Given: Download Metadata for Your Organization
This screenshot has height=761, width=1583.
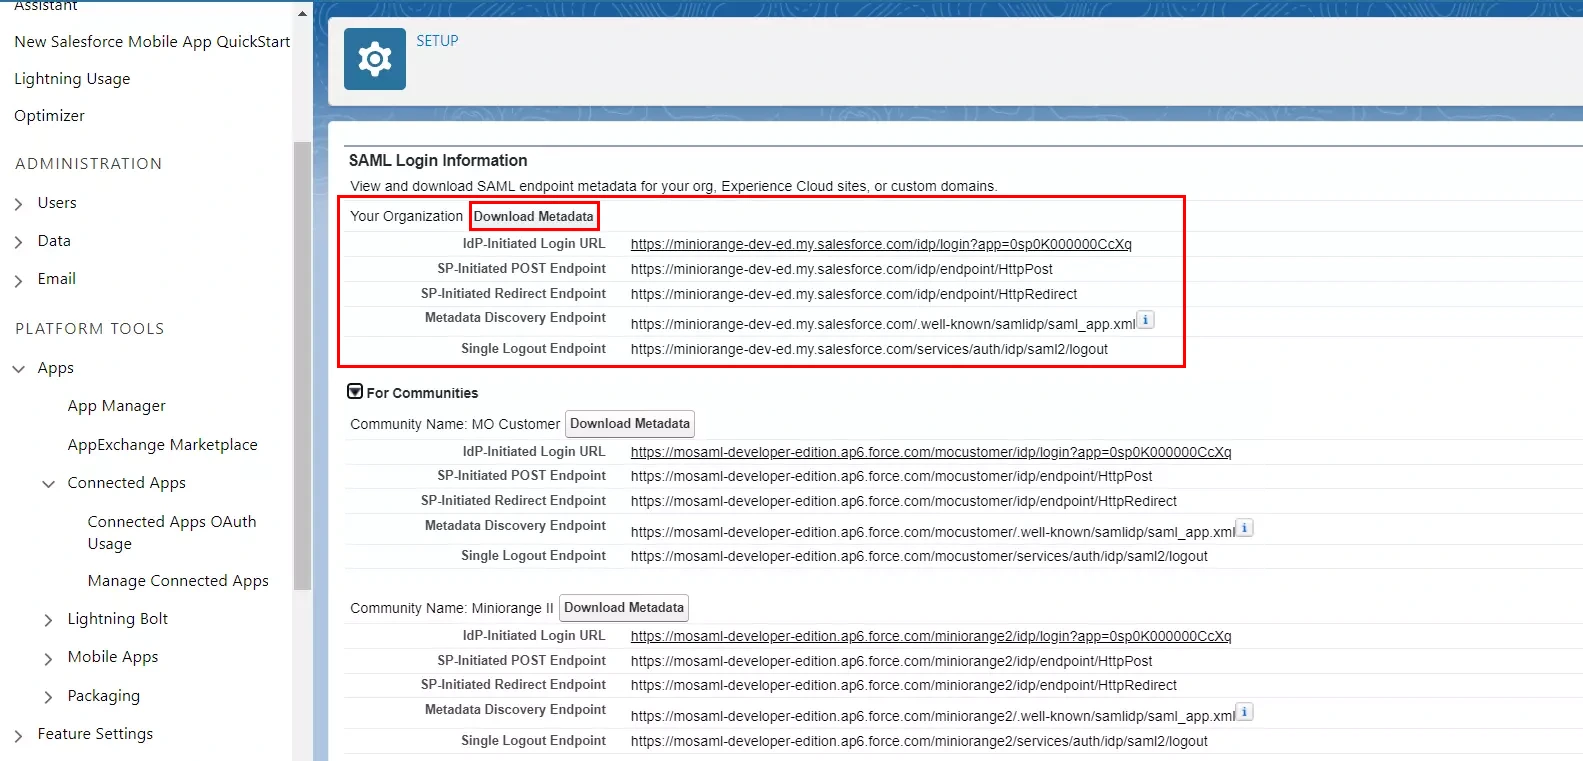Looking at the screenshot, I should point(534,216).
